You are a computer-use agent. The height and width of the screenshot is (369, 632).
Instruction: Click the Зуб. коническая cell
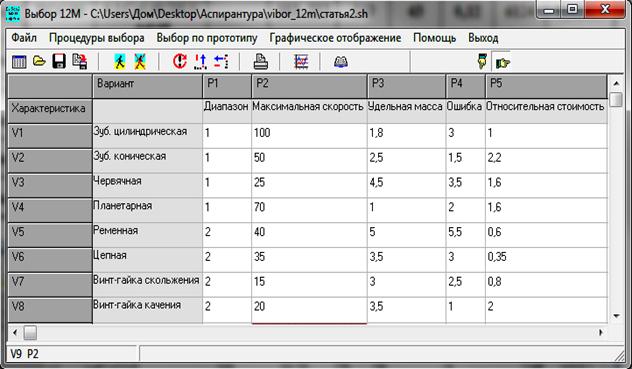point(148,161)
